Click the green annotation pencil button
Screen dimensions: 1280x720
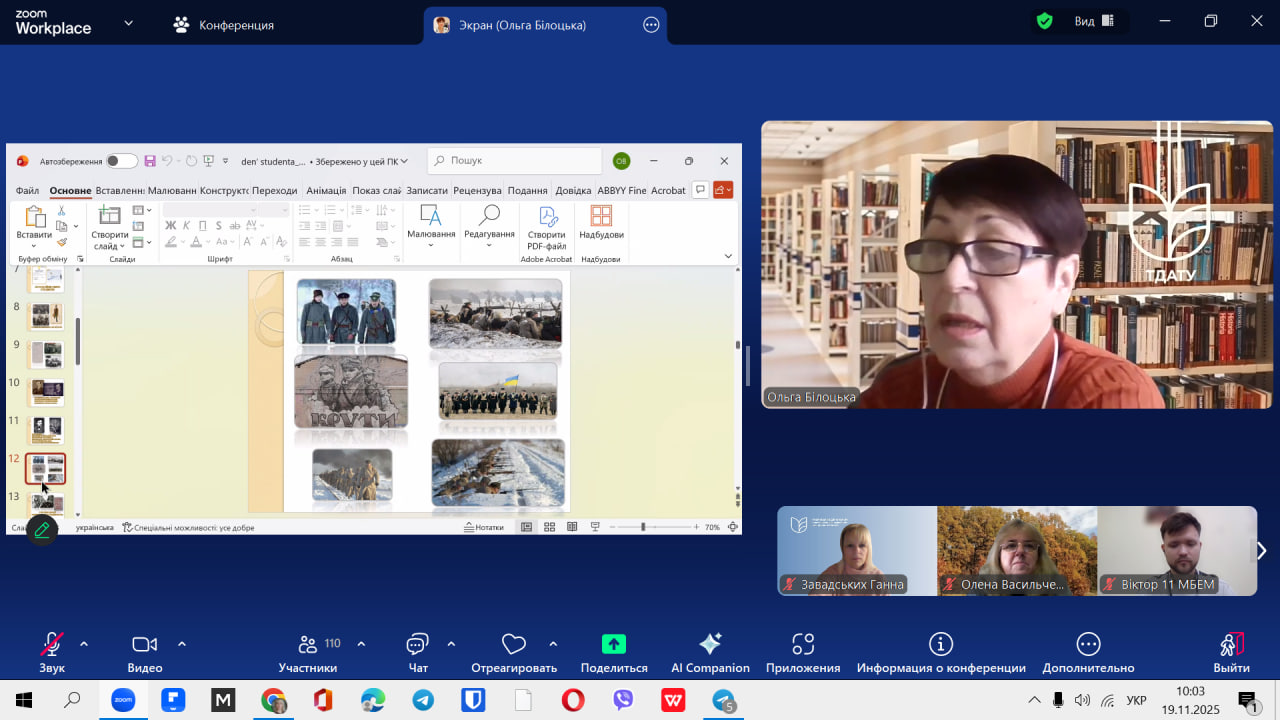click(42, 530)
